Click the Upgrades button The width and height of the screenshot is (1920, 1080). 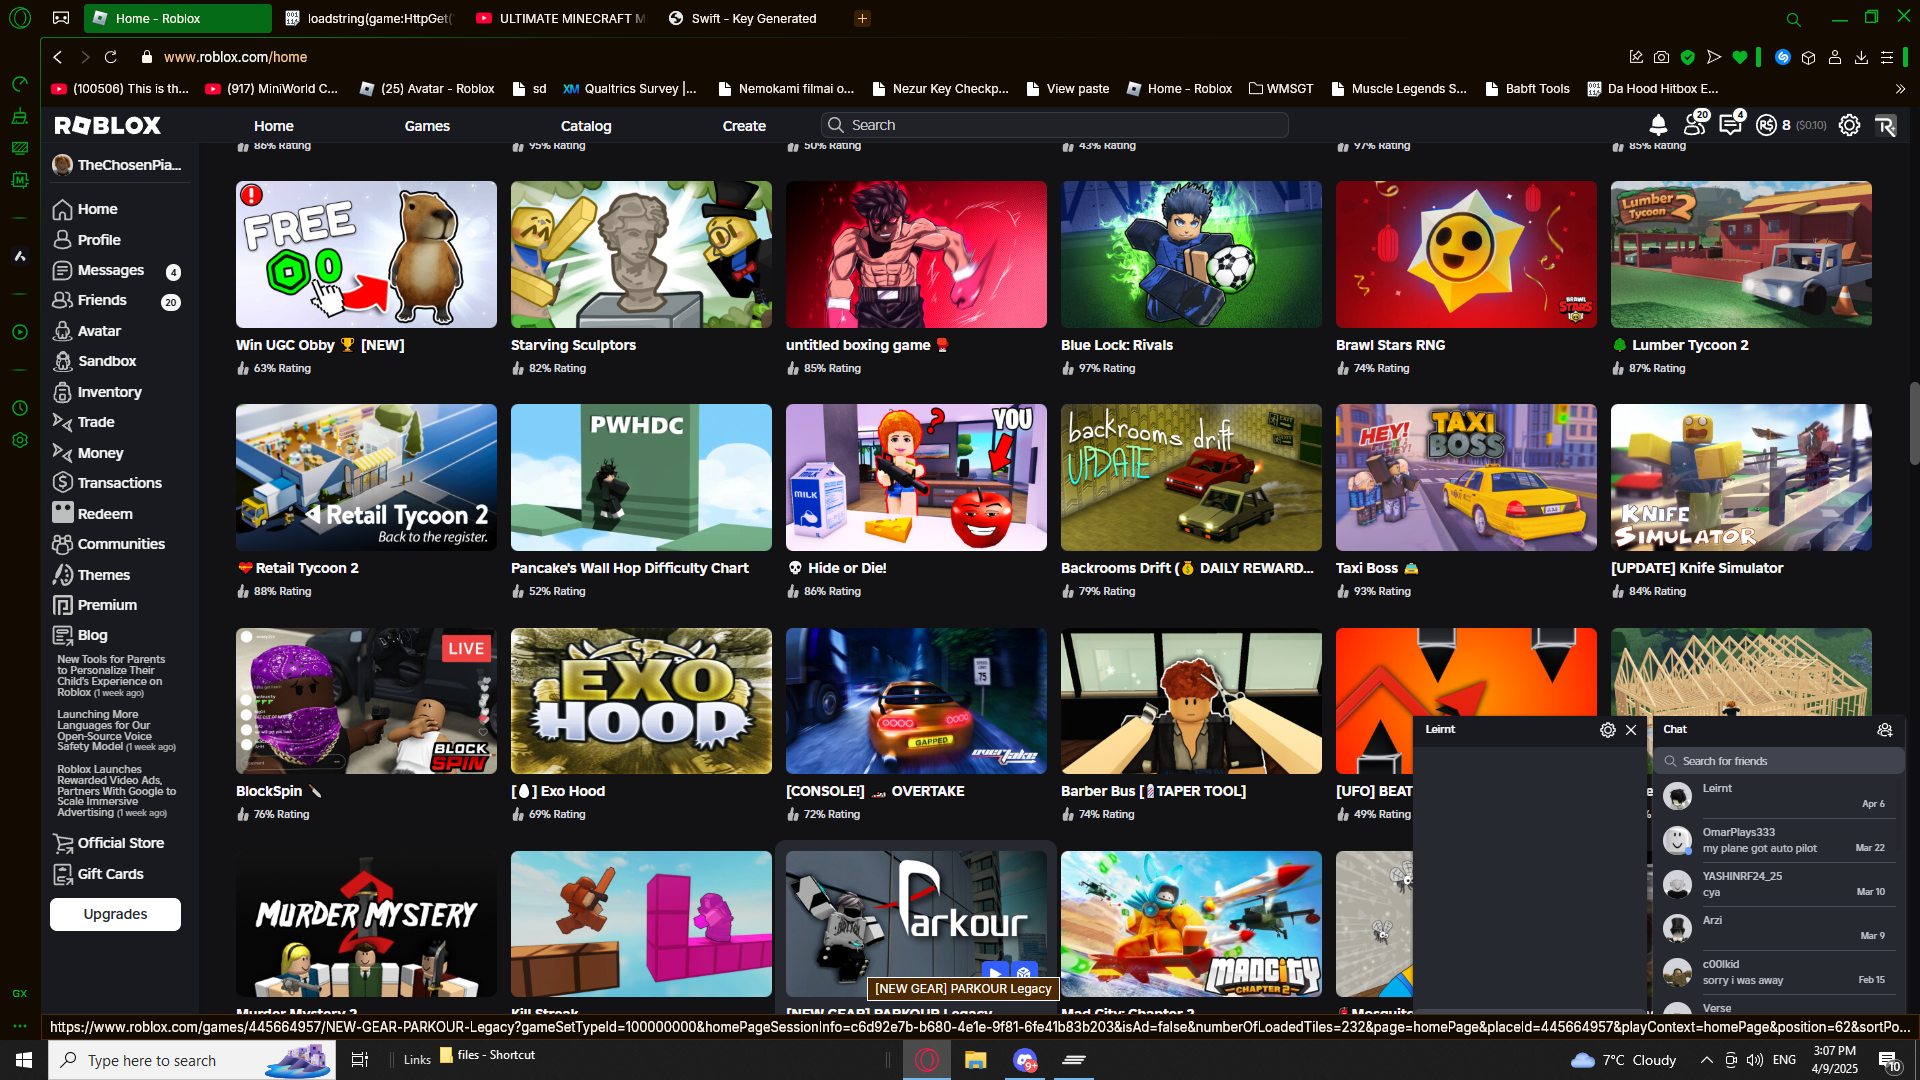pos(115,914)
